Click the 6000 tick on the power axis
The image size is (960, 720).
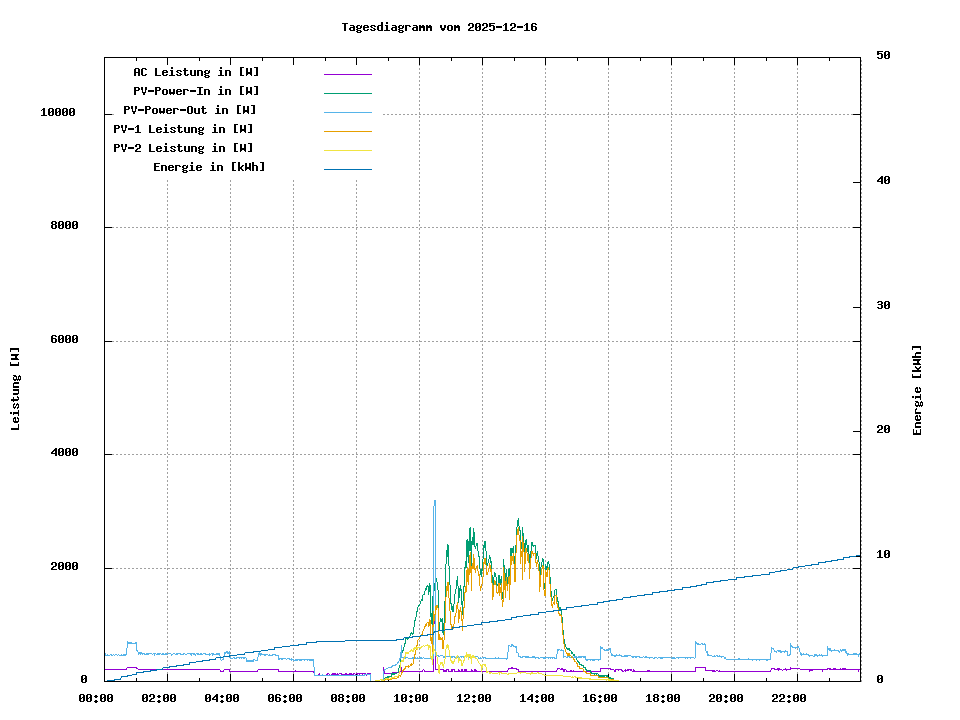pos(64,340)
